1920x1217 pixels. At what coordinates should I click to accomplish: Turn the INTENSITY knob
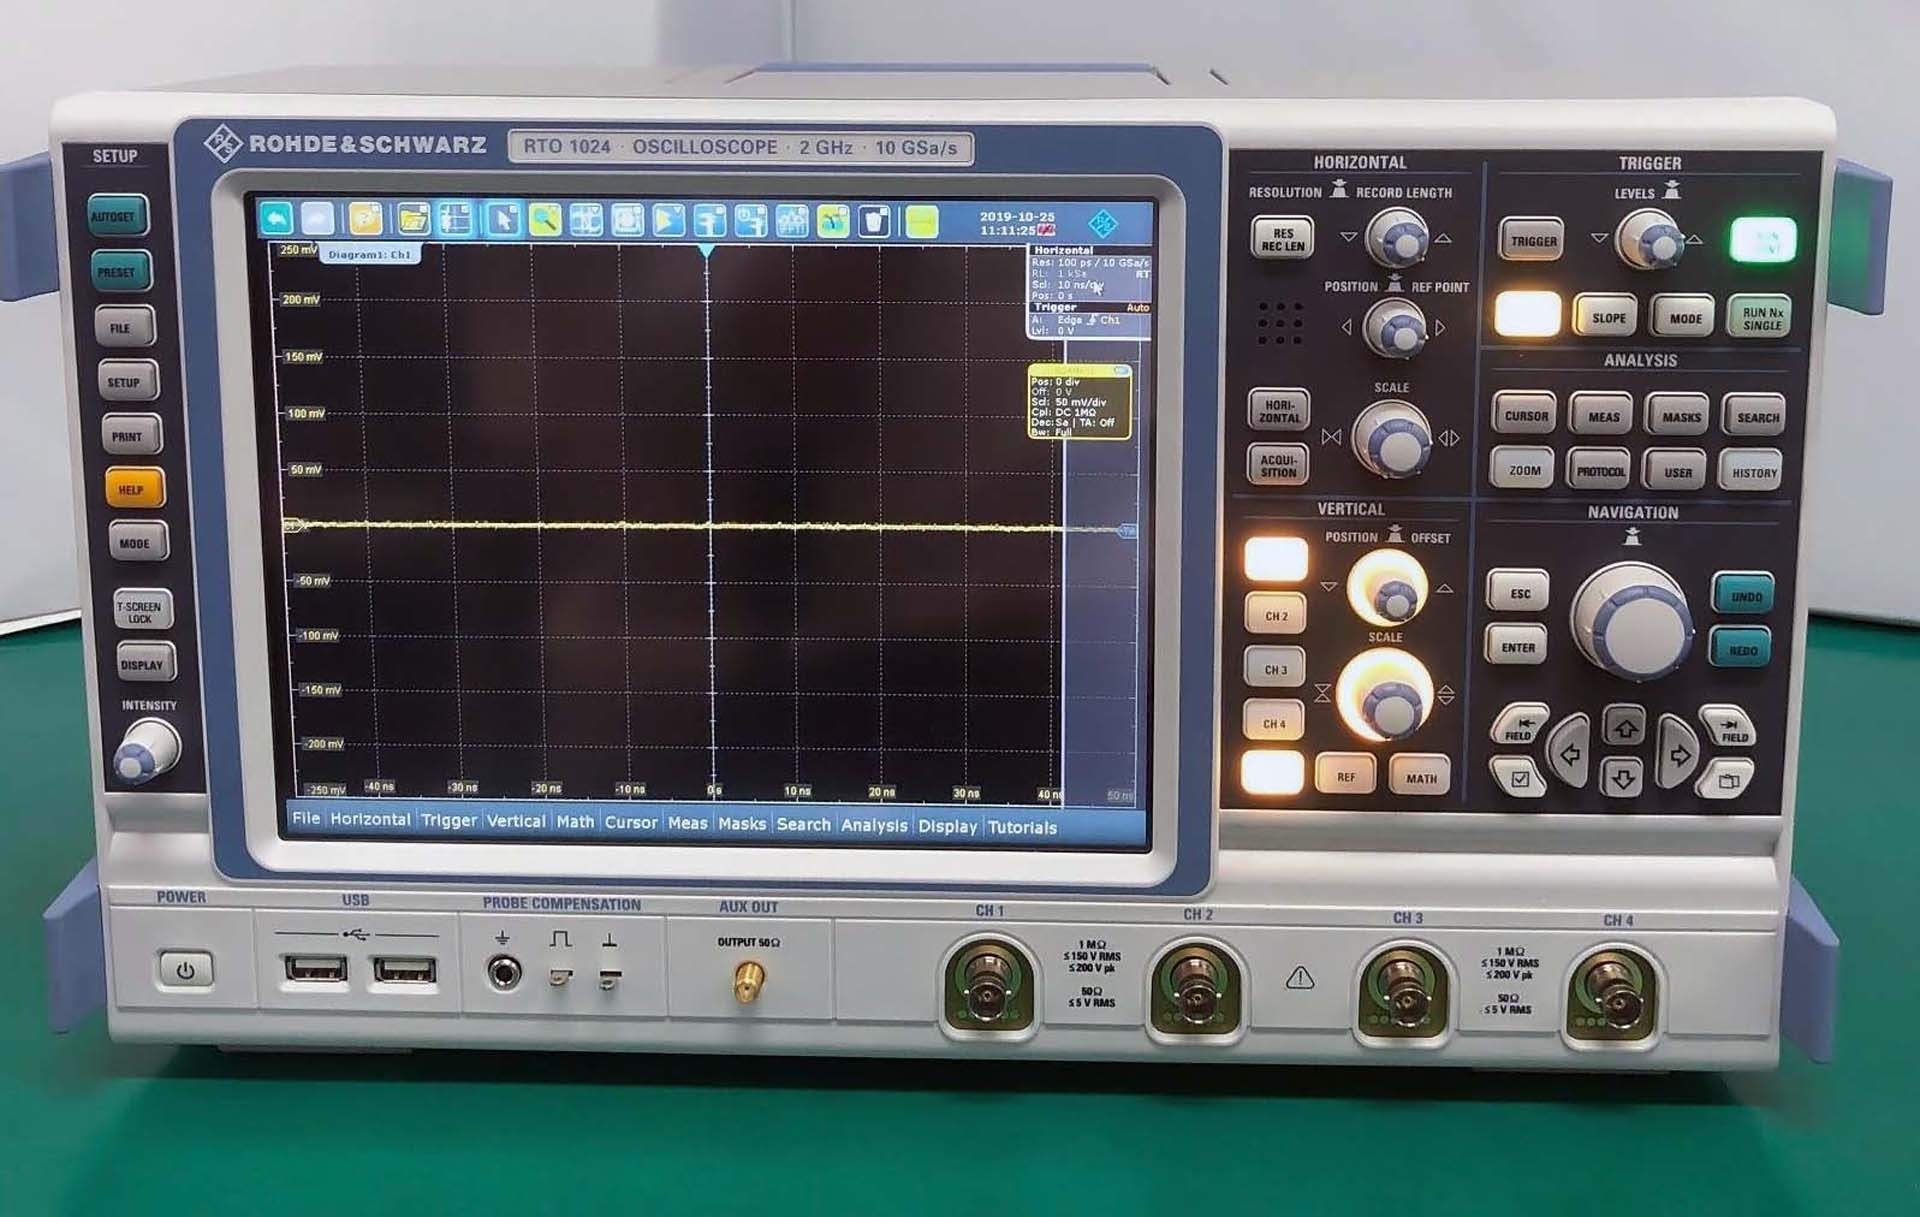click(147, 751)
